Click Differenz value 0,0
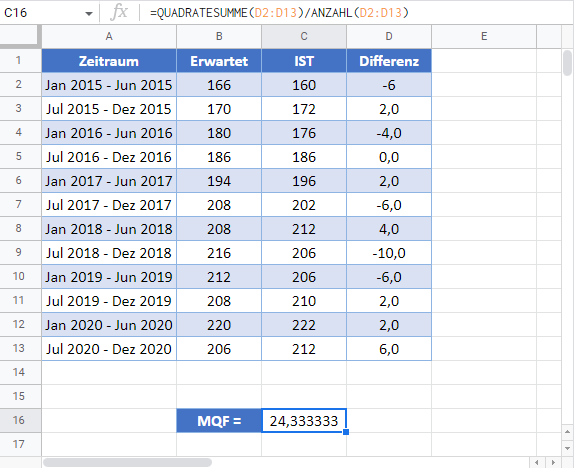 [389, 157]
